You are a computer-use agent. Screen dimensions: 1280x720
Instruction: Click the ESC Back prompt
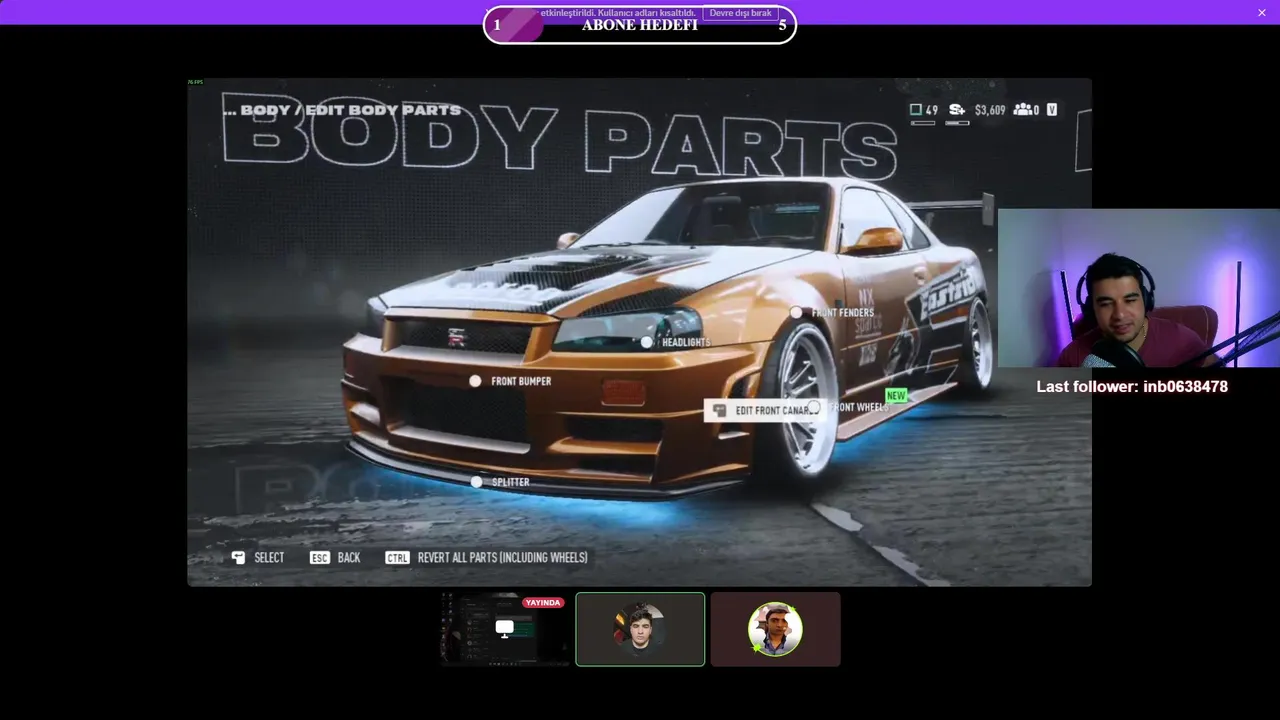click(335, 557)
